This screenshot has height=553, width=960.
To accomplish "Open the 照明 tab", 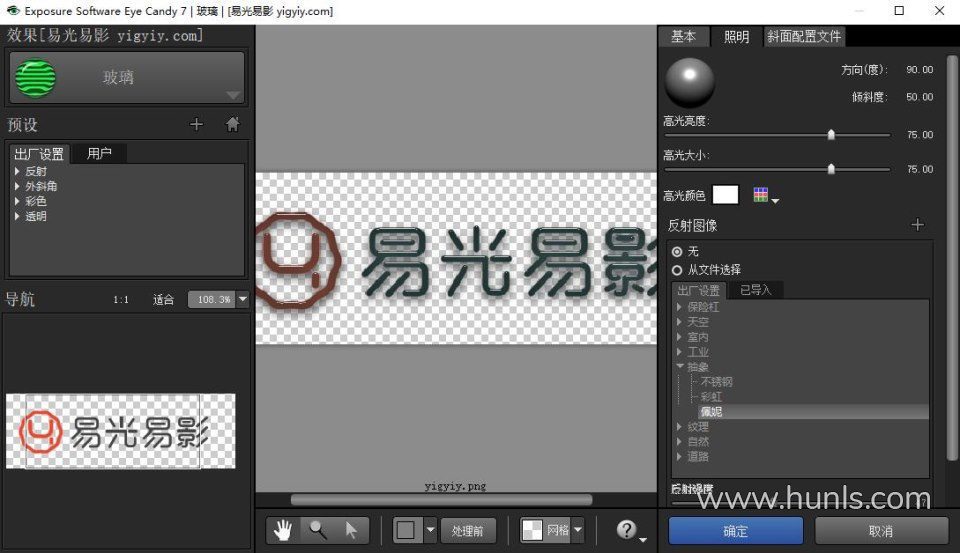I will click(737, 37).
